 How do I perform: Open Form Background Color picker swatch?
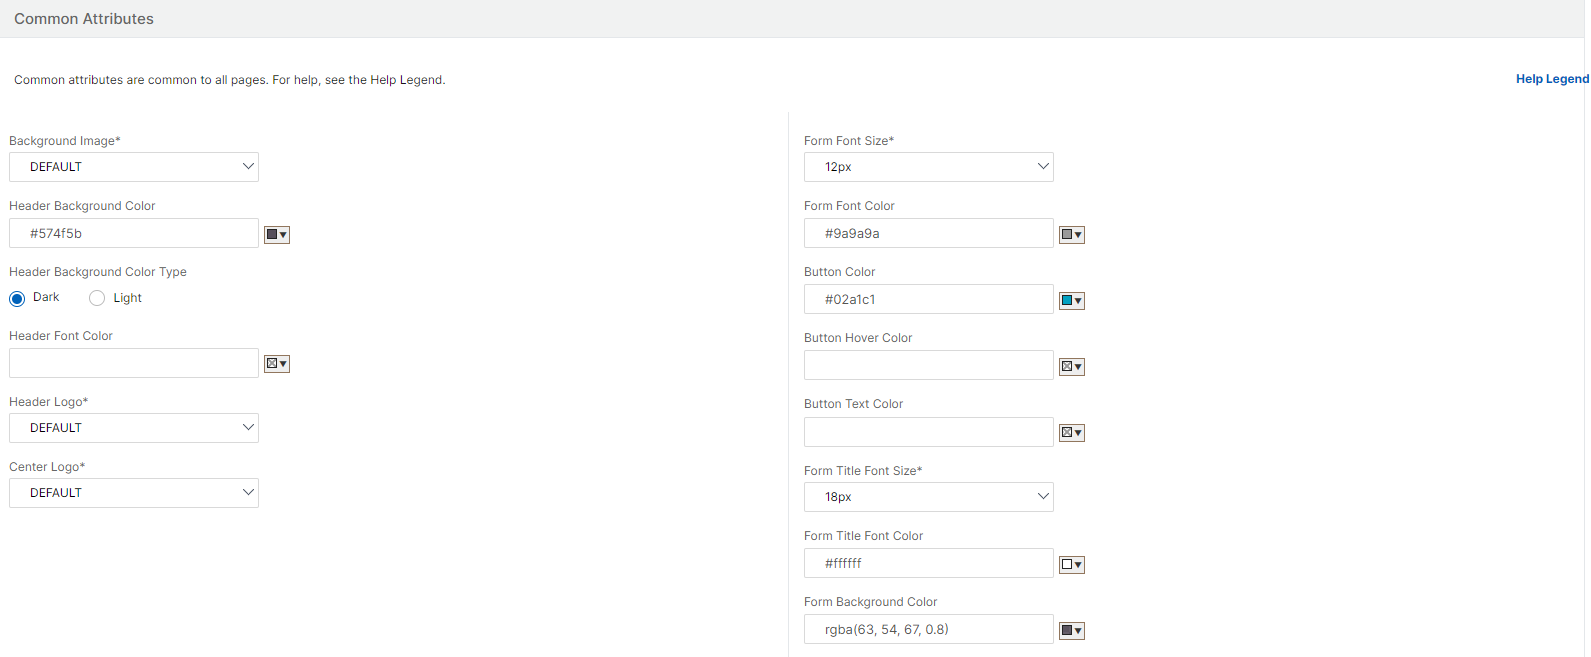[1072, 631]
